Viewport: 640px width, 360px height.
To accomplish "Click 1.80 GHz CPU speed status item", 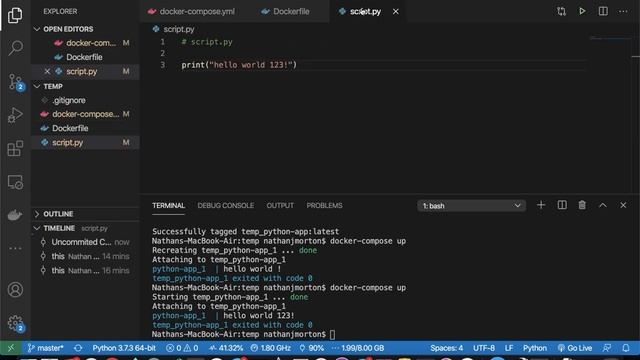I will 271,348.
